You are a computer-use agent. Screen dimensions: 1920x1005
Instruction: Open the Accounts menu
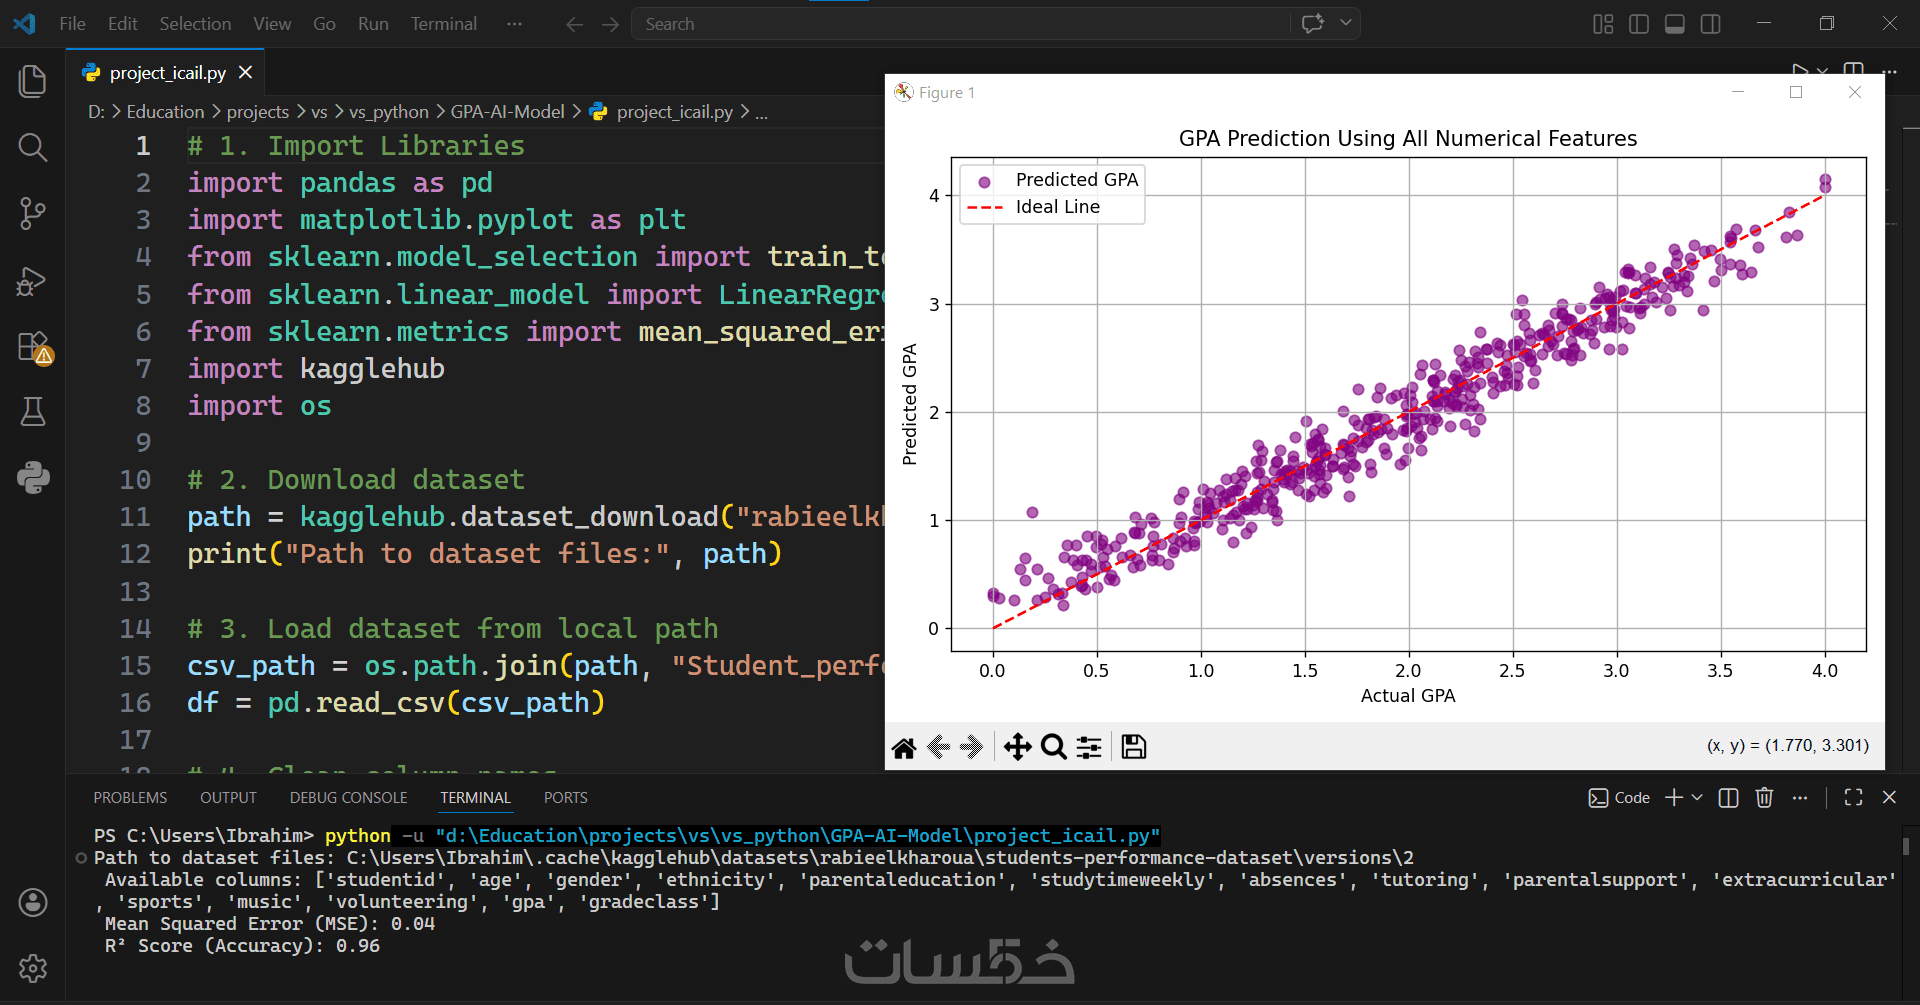tap(33, 903)
